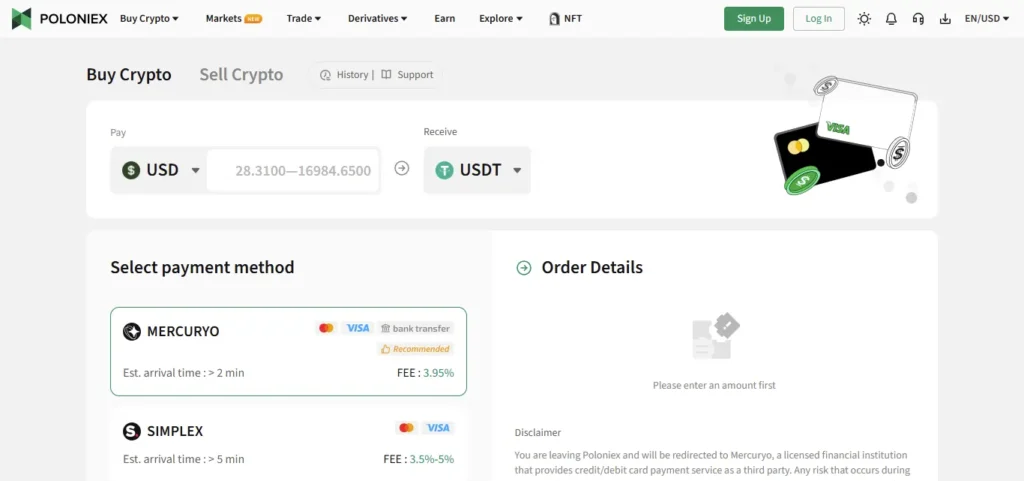Switch to the Sell Crypto tab
This screenshot has width=1024, height=481.
[241, 74]
